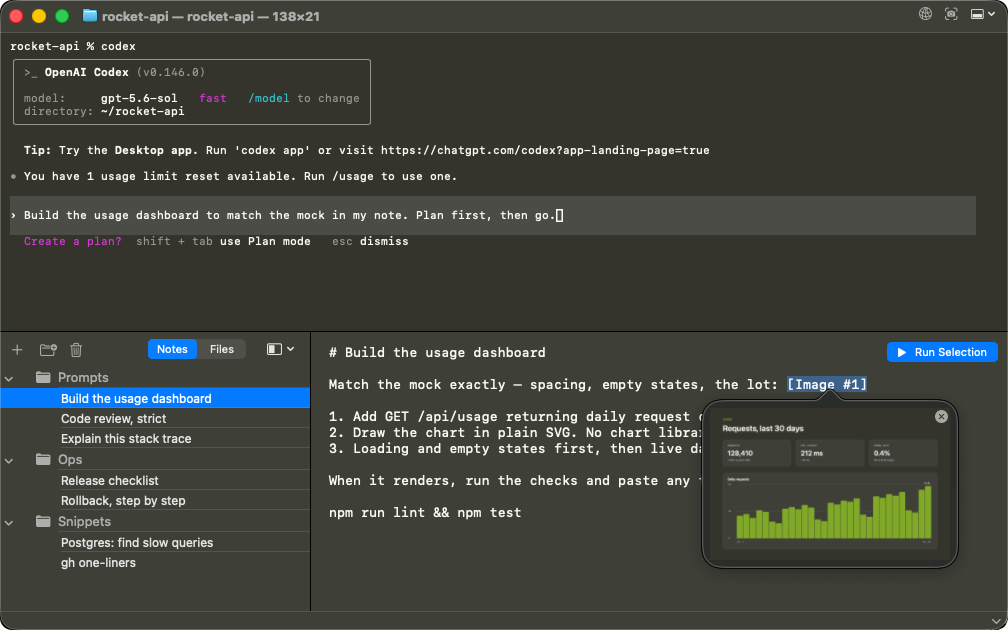The width and height of the screenshot is (1008, 630).
Task: Switch to the Notes tab
Action: pyautogui.click(x=172, y=349)
